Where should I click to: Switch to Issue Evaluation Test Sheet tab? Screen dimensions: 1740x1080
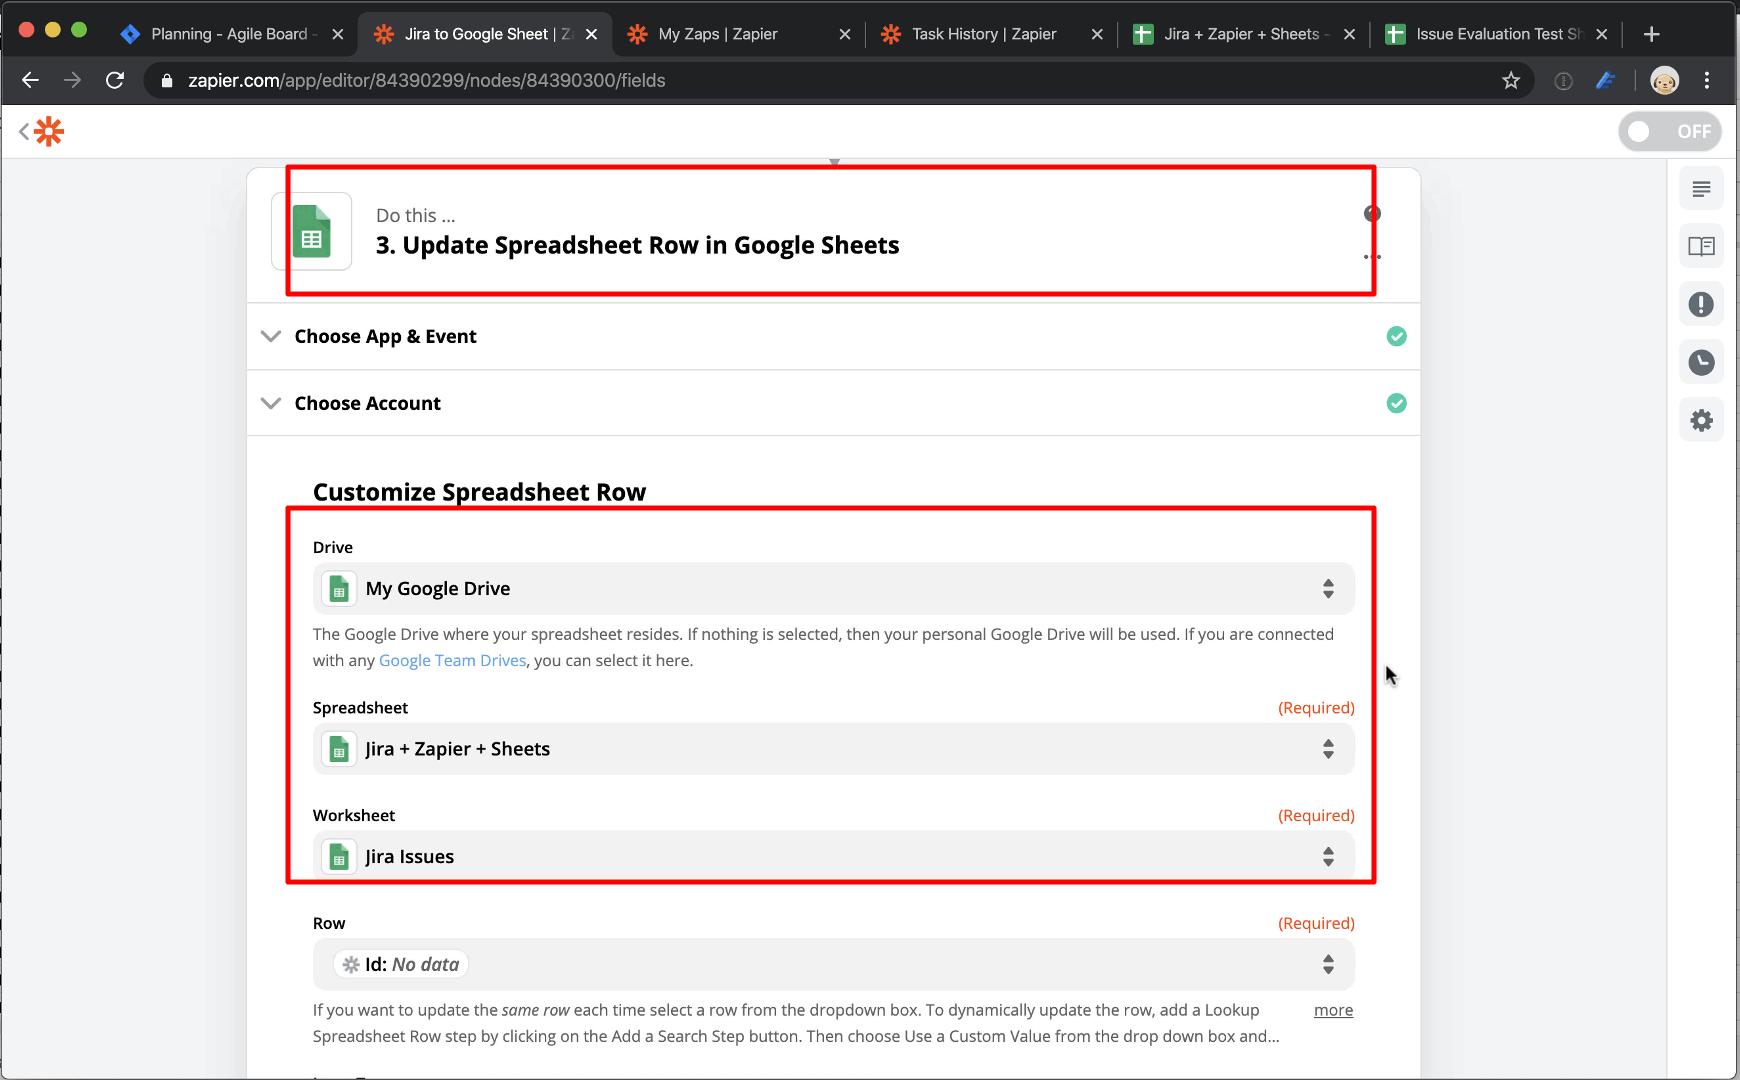click(1499, 34)
